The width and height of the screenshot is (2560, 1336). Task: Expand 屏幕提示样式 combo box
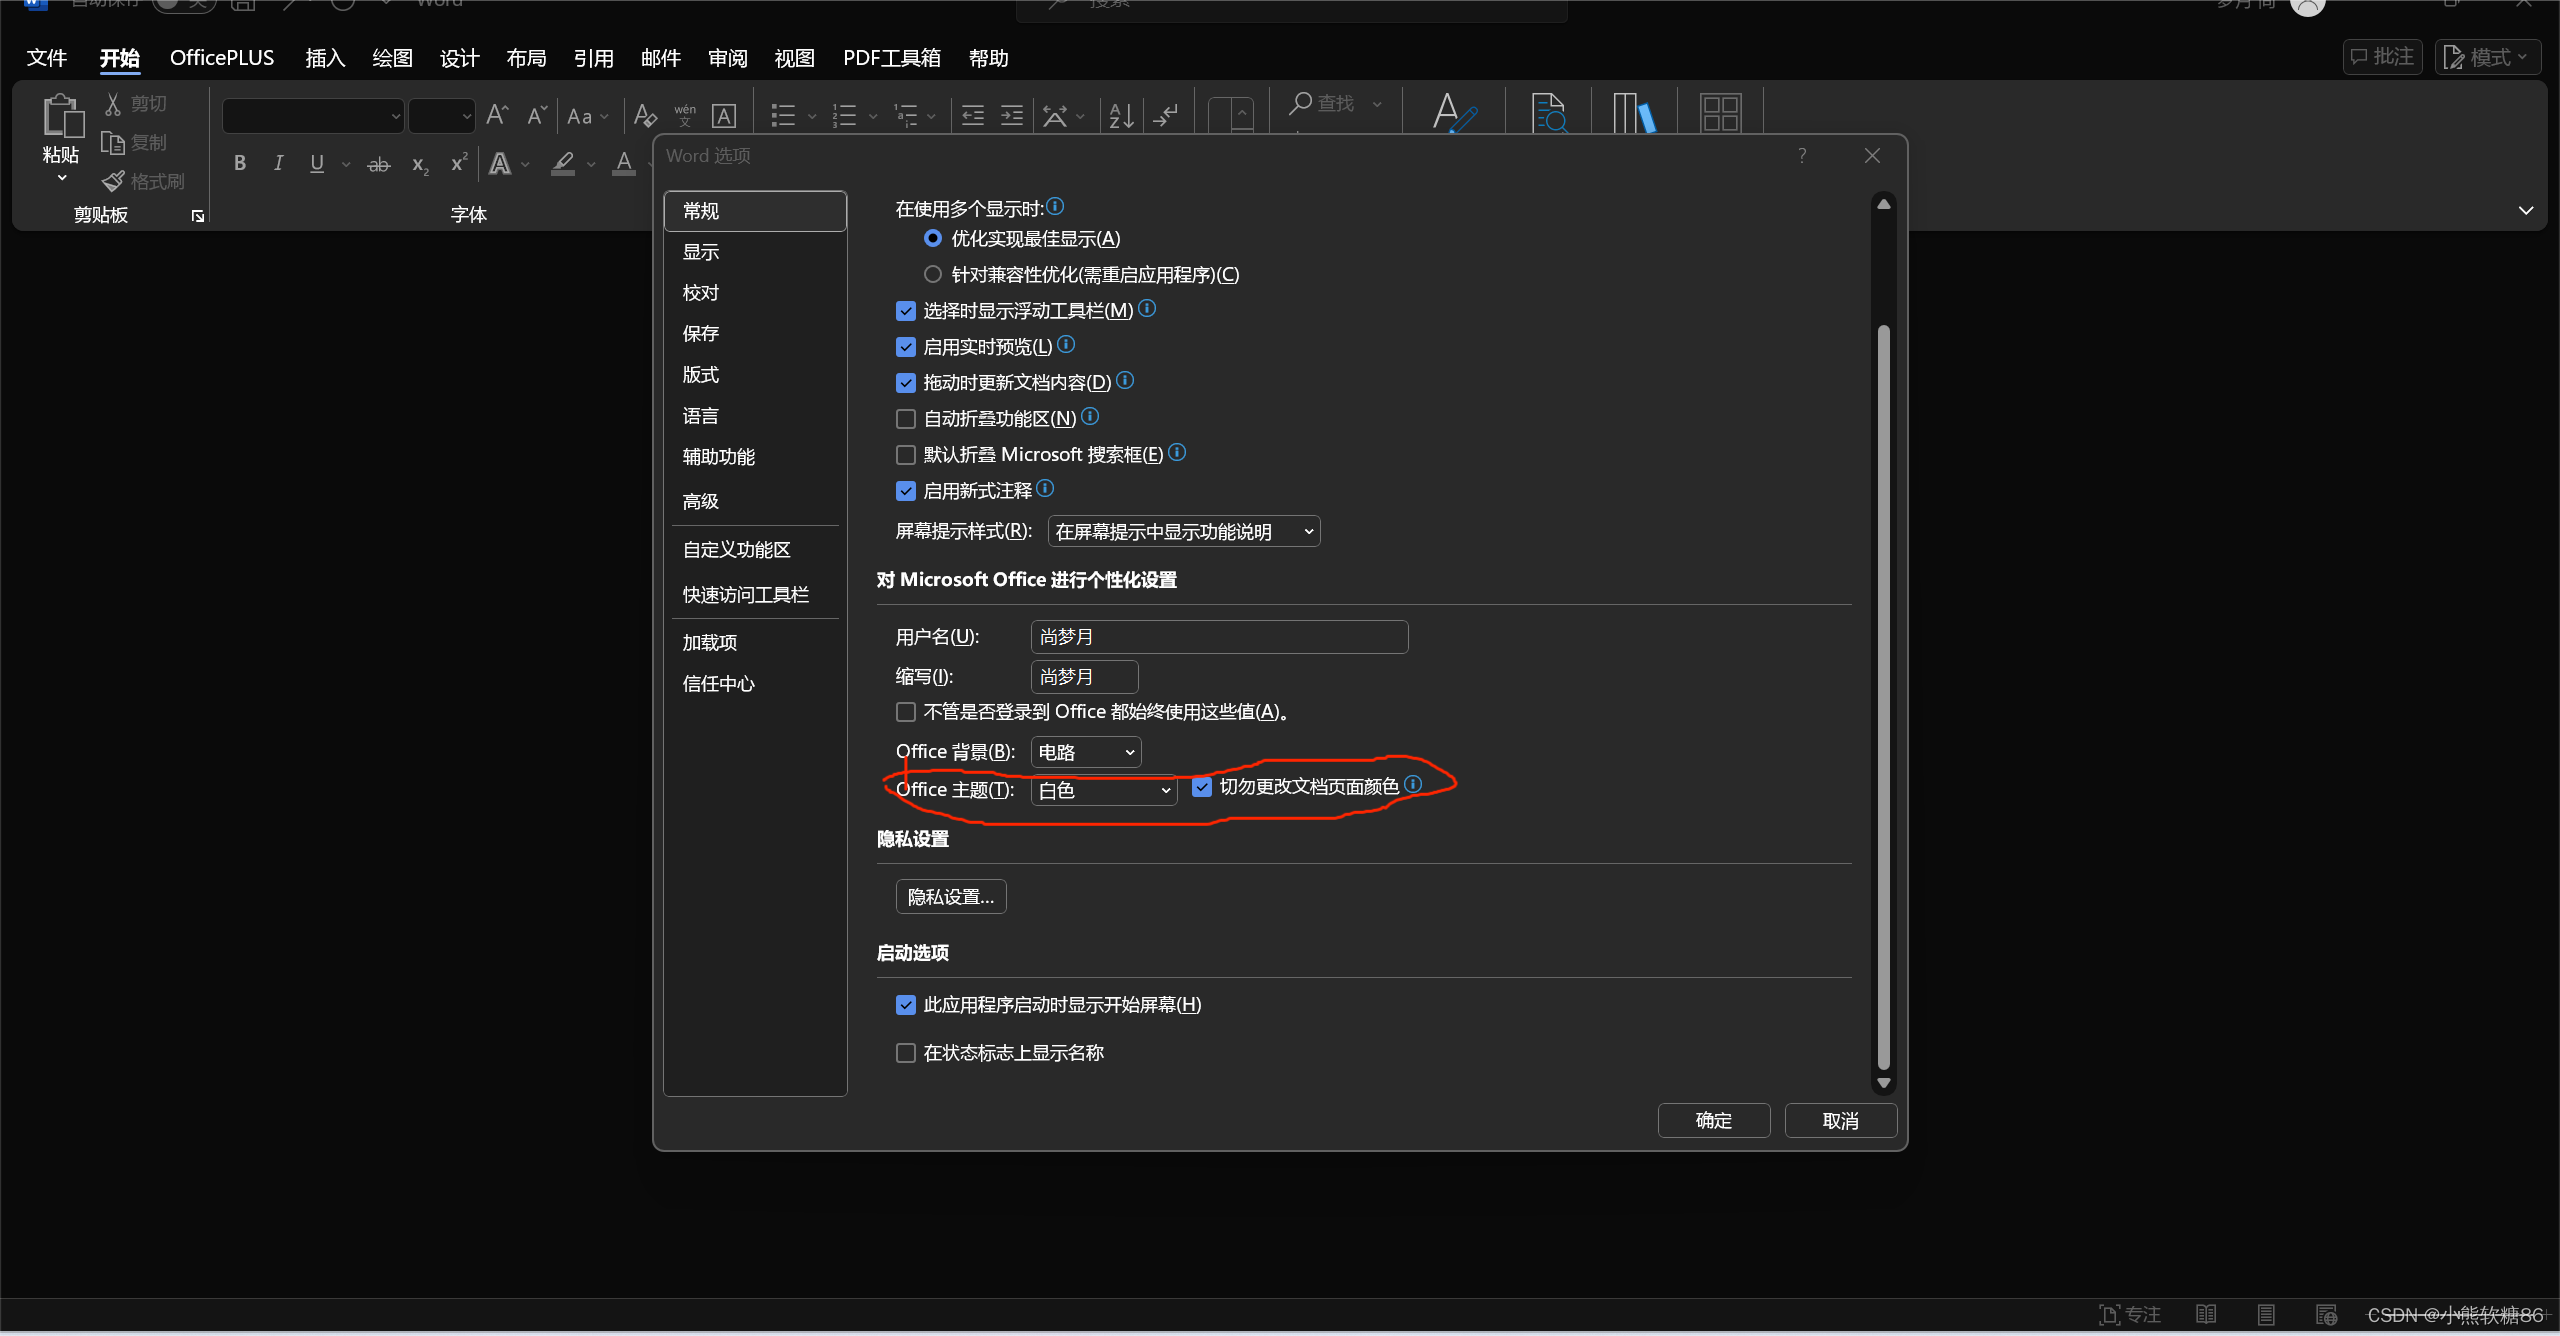tap(1183, 532)
